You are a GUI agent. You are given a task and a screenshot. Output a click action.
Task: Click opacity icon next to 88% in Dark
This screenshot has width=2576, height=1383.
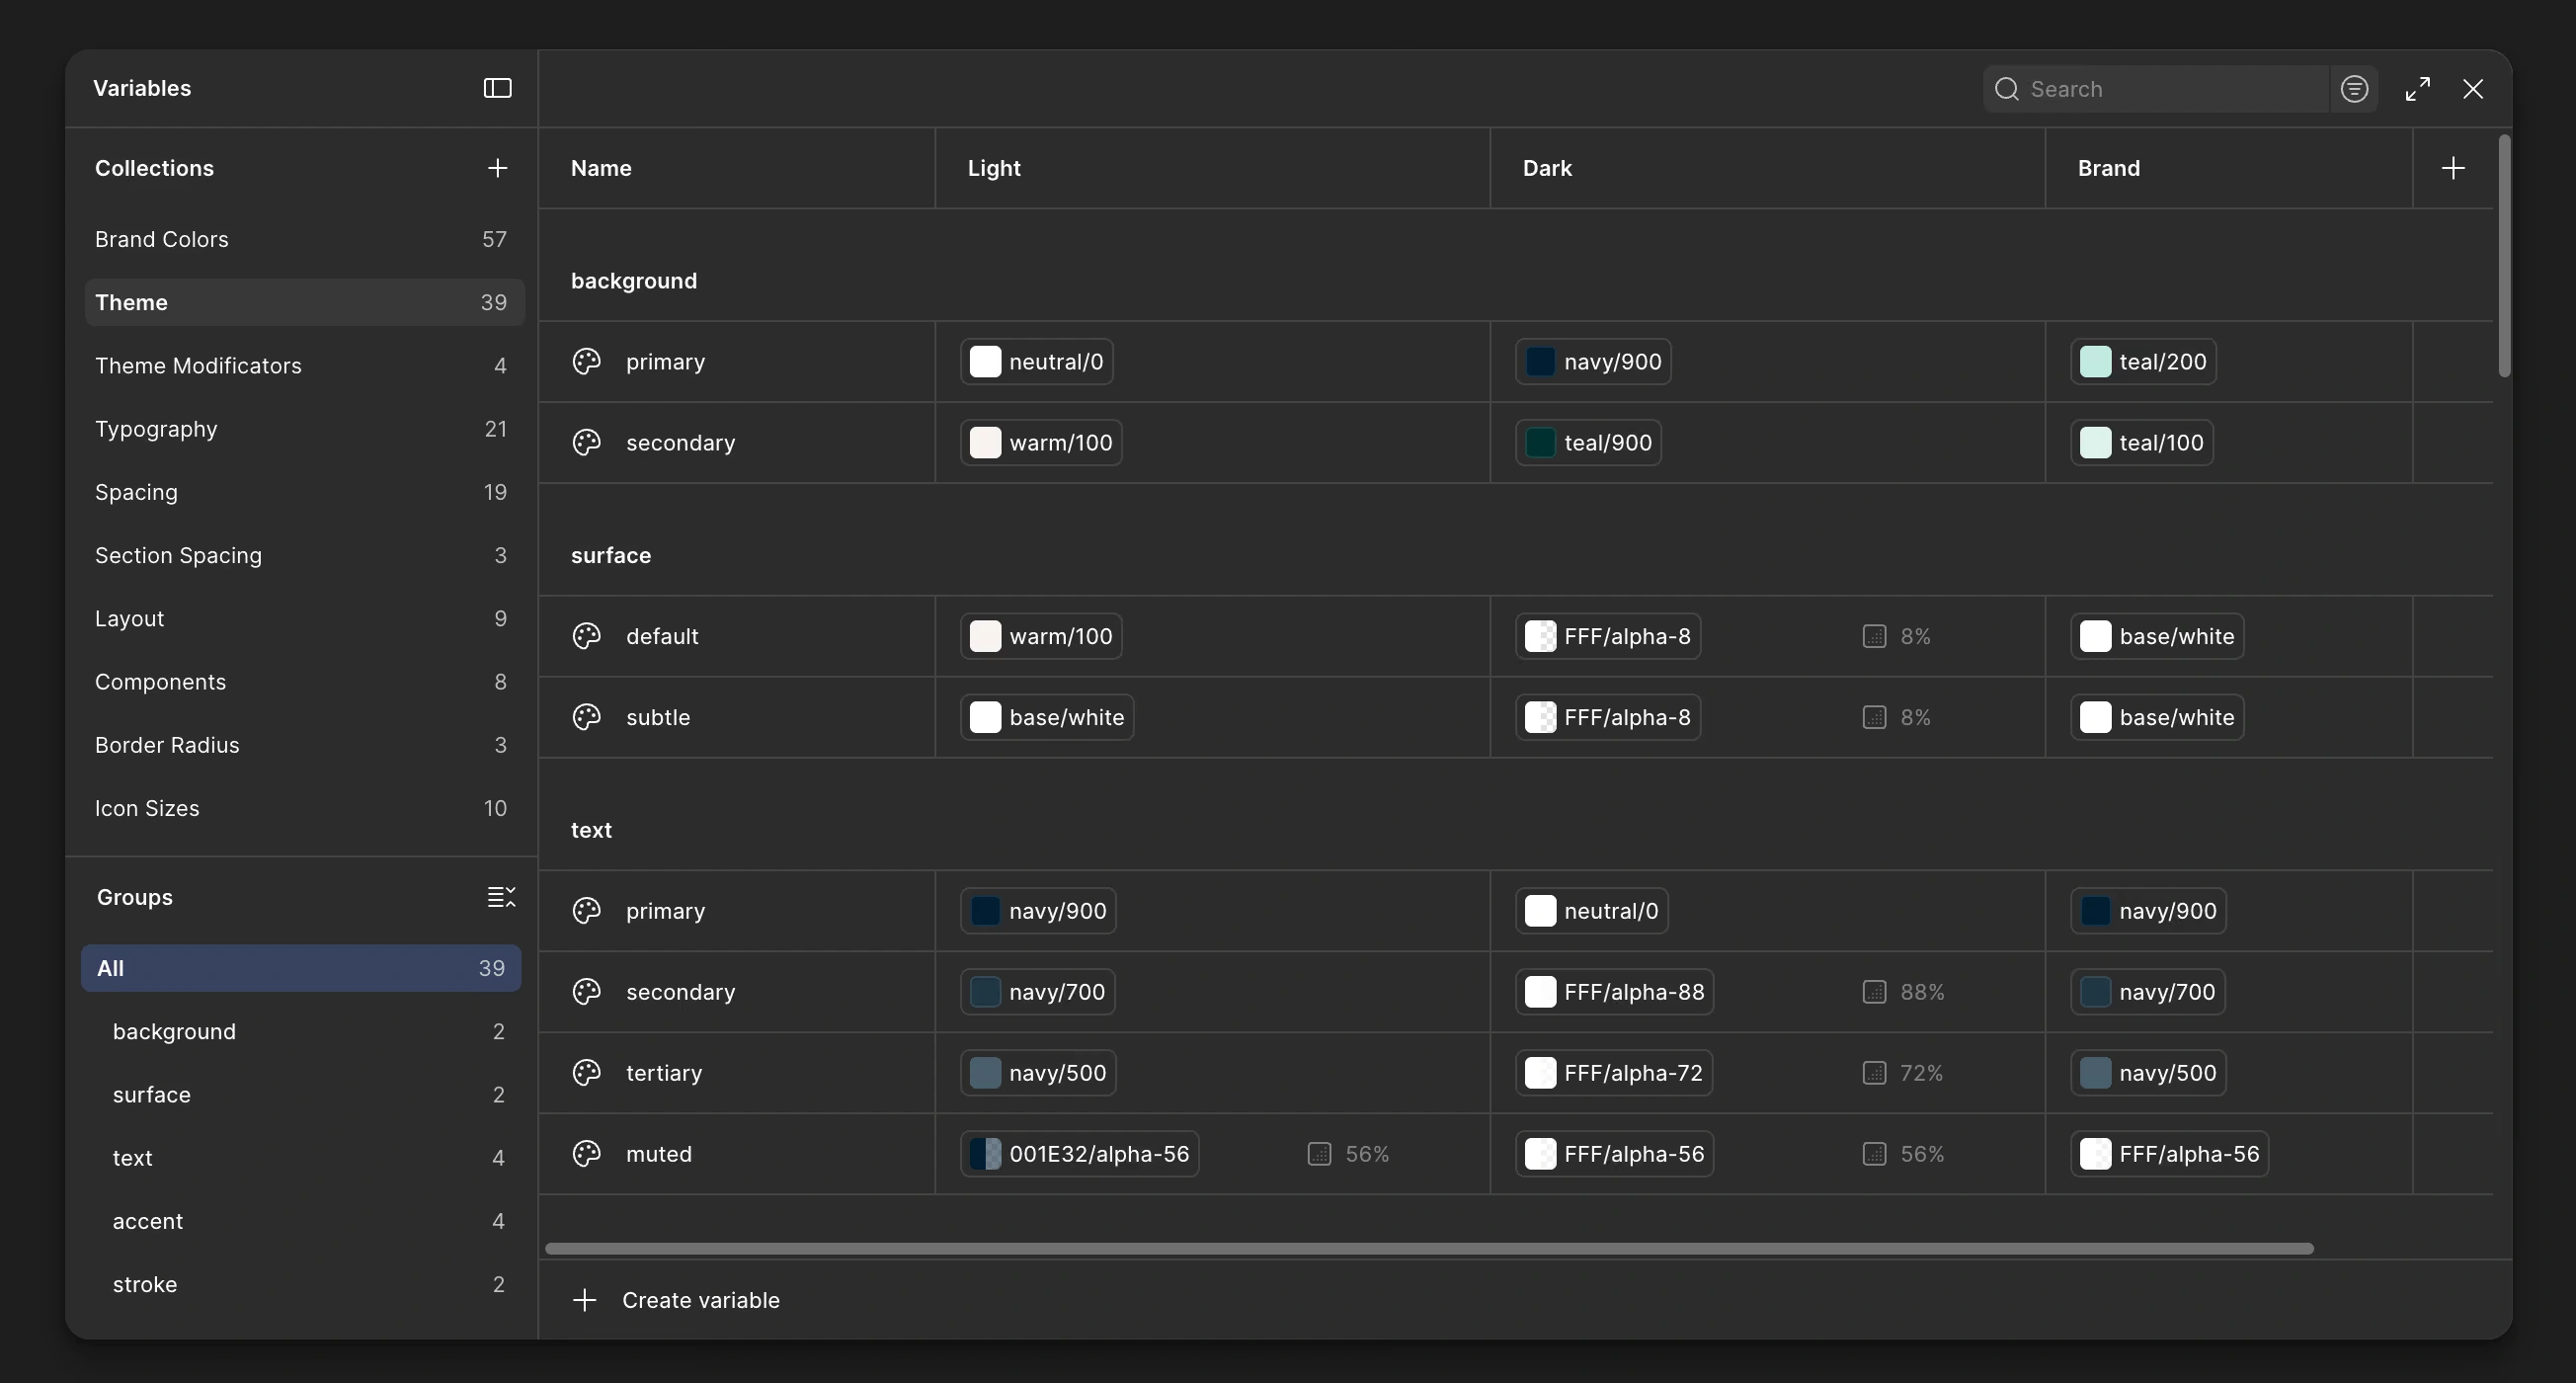(x=1874, y=992)
